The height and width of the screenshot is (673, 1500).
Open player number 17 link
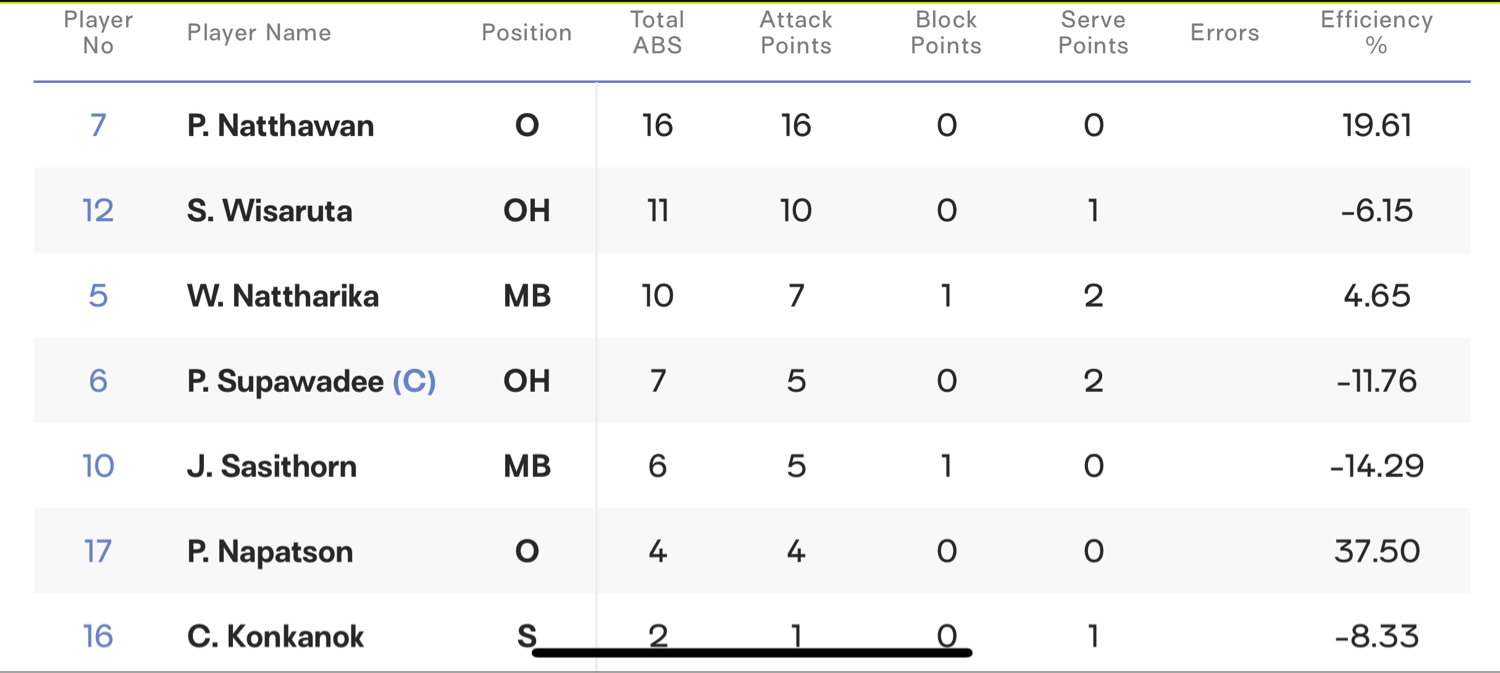[98, 551]
